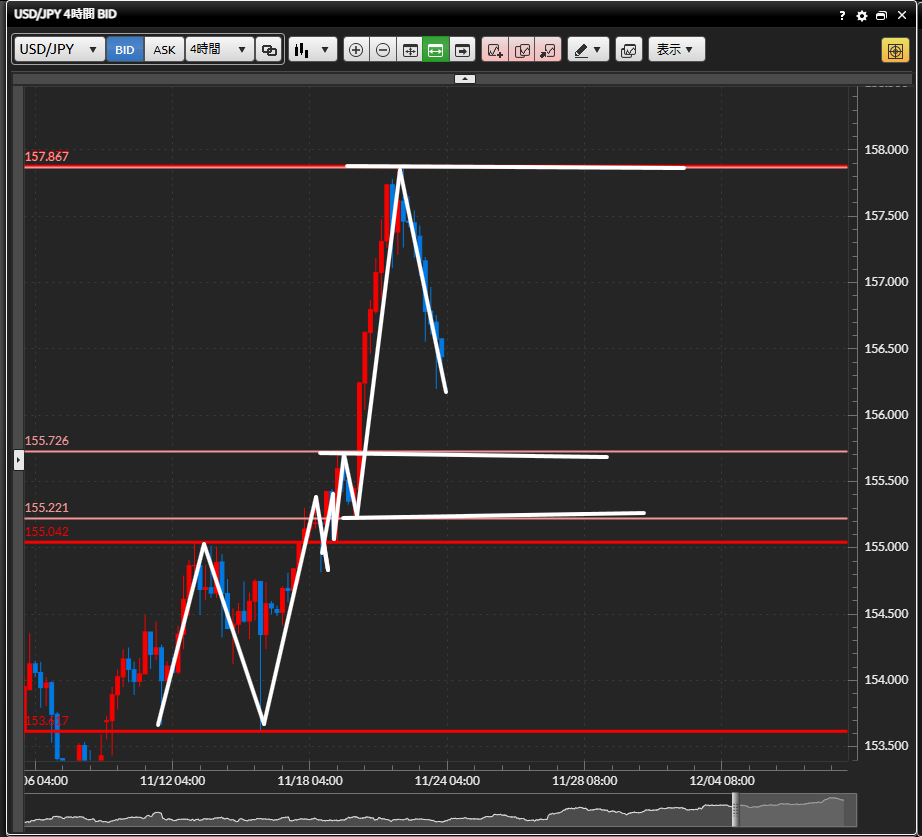Open the 表示 display menu
The height and width of the screenshot is (837, 922).
(x=676, y=50)
